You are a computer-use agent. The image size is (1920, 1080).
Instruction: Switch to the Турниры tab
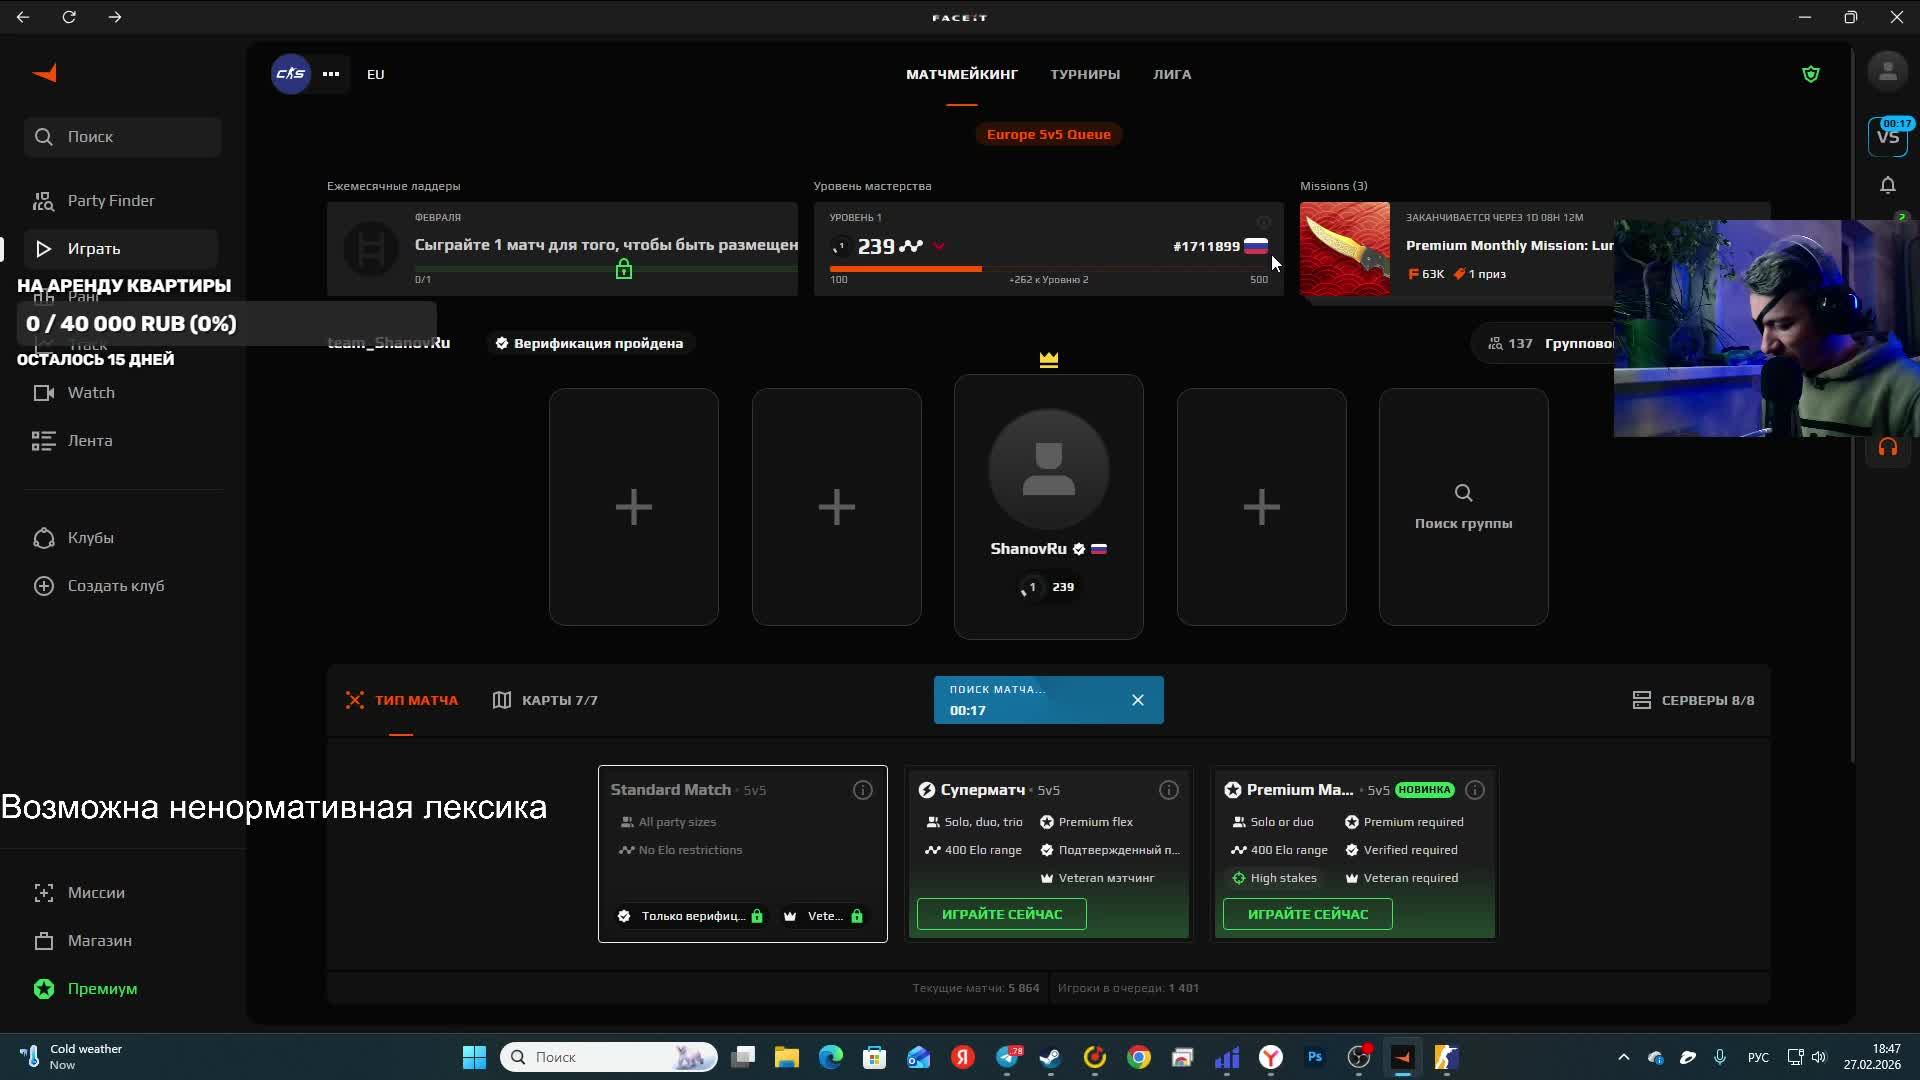pos(1084,74)
